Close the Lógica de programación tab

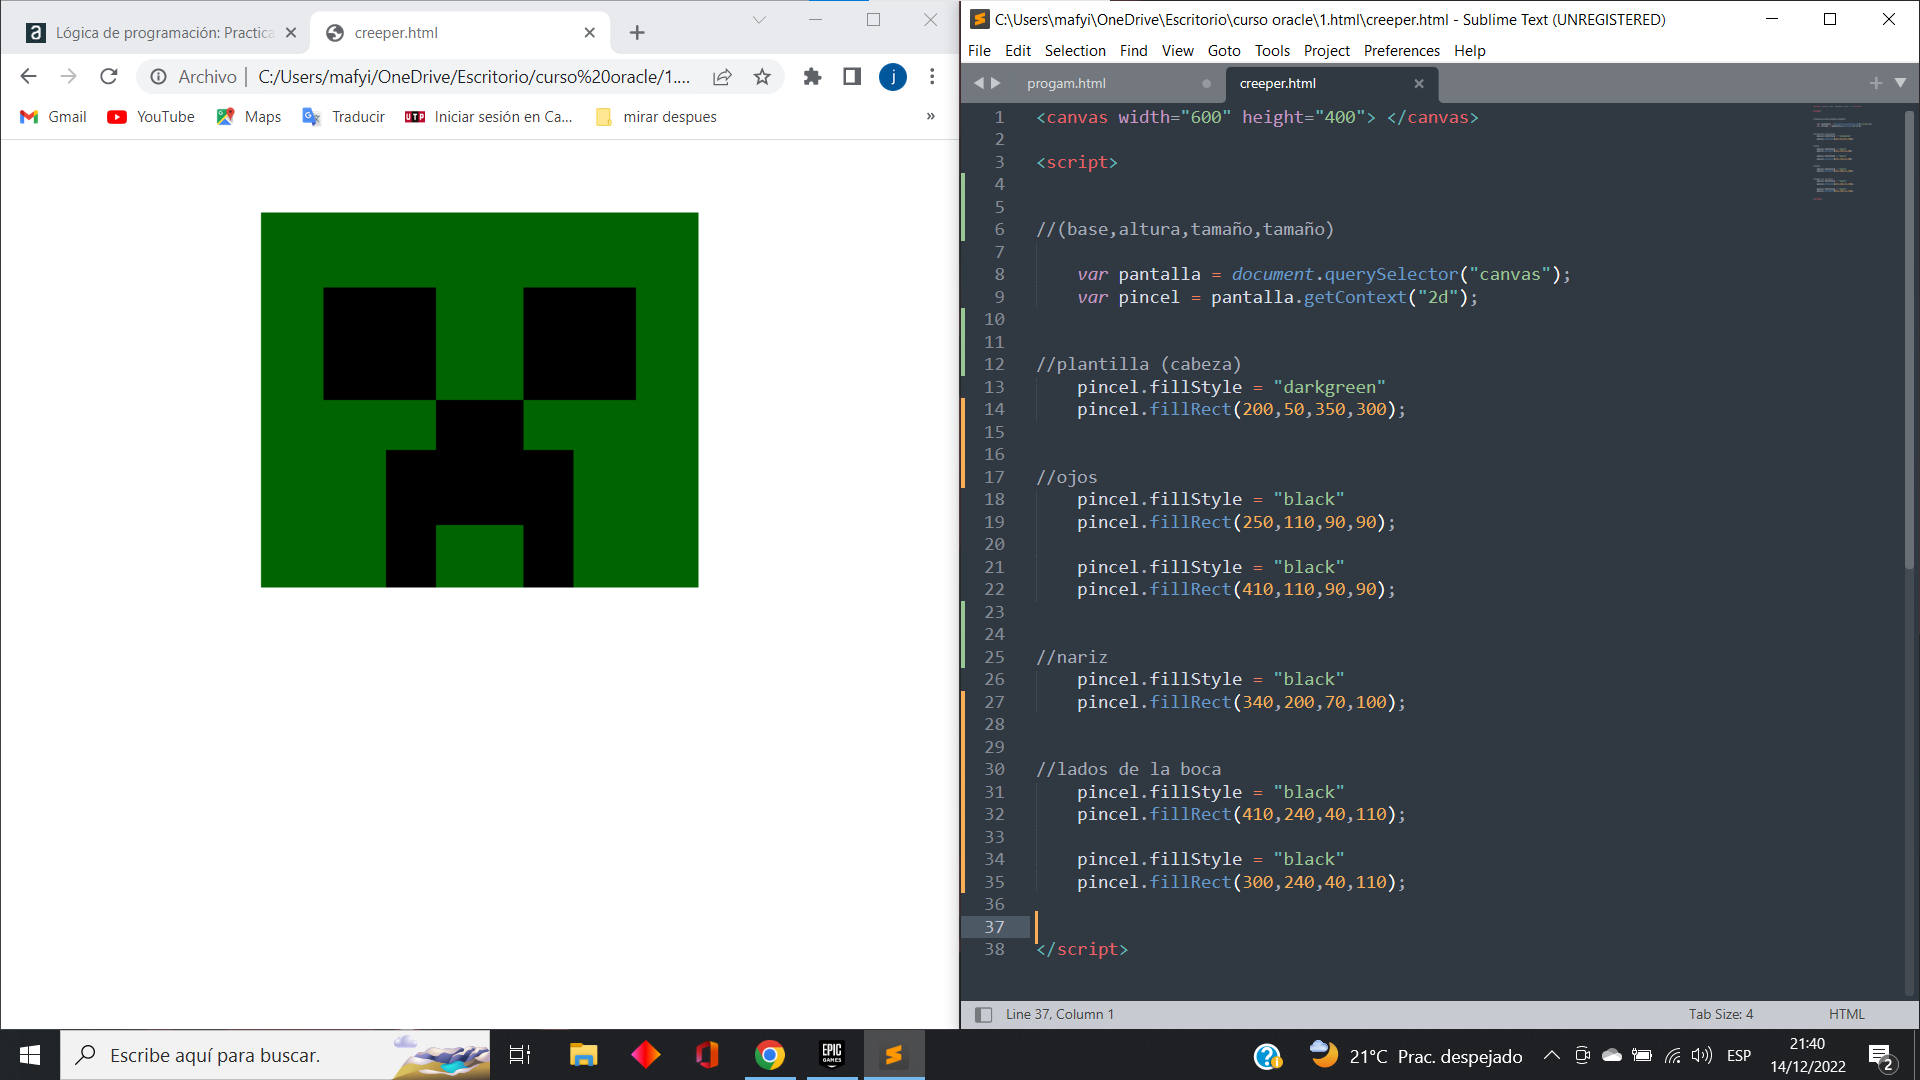tap(291, 33)
